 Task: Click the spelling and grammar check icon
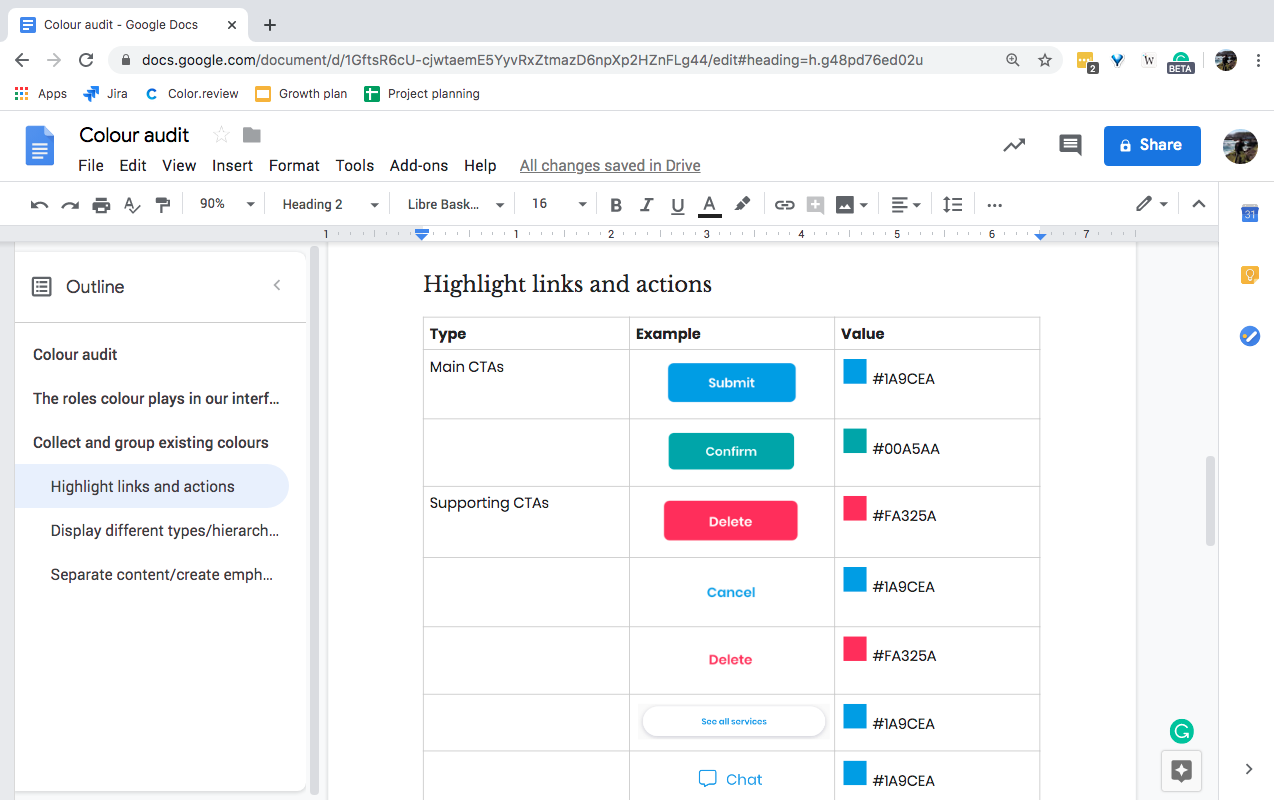(x=132, y=204)
